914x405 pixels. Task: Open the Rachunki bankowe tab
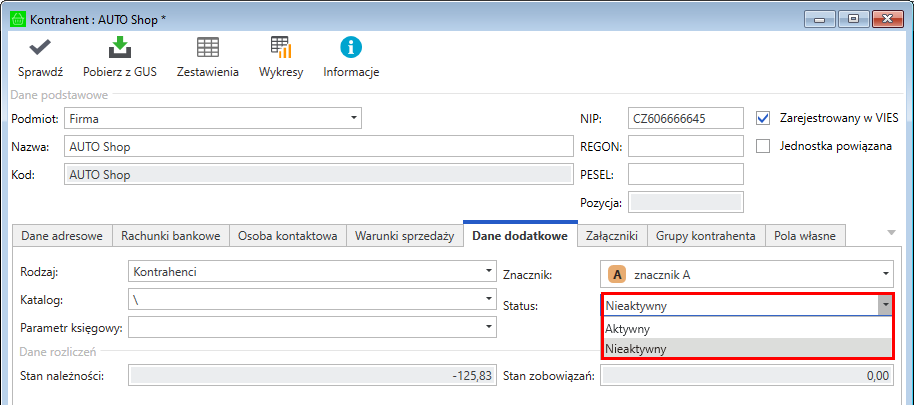pyautogui.click(x=171, y=236)
